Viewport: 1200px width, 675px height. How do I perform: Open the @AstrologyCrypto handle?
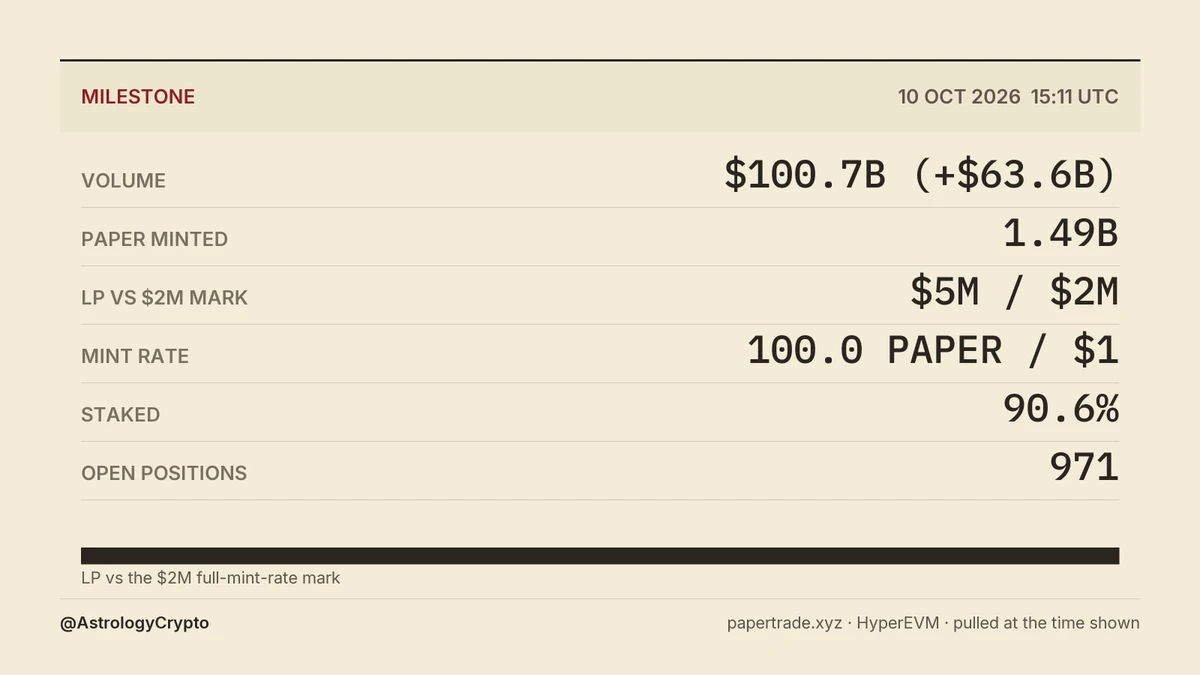tap(135, 623)
